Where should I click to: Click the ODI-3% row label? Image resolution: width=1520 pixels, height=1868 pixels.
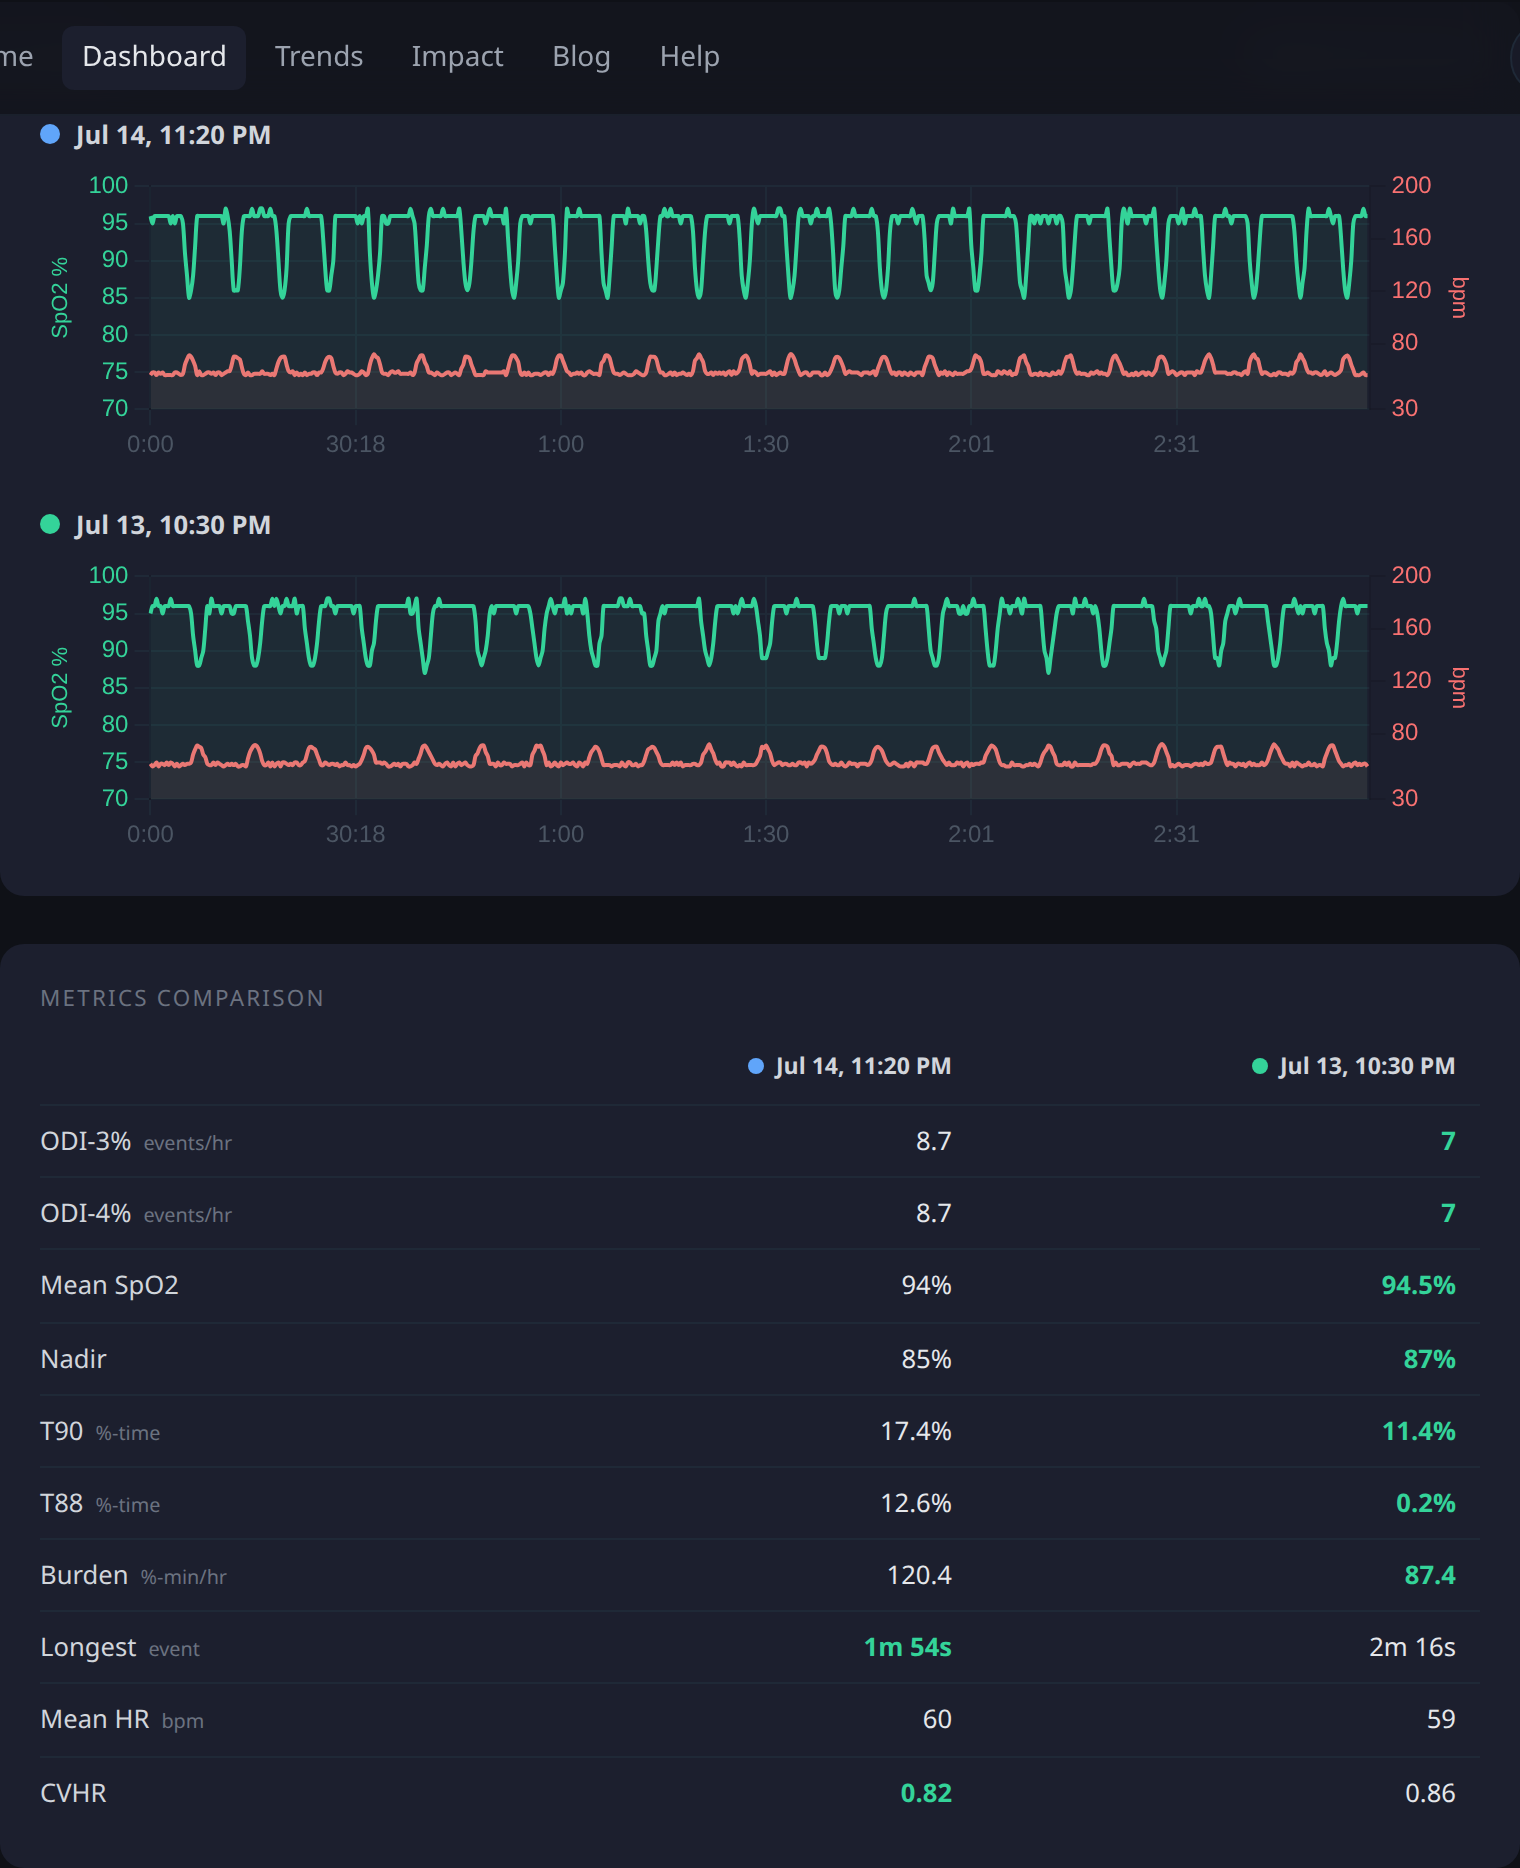point(86,1141)
